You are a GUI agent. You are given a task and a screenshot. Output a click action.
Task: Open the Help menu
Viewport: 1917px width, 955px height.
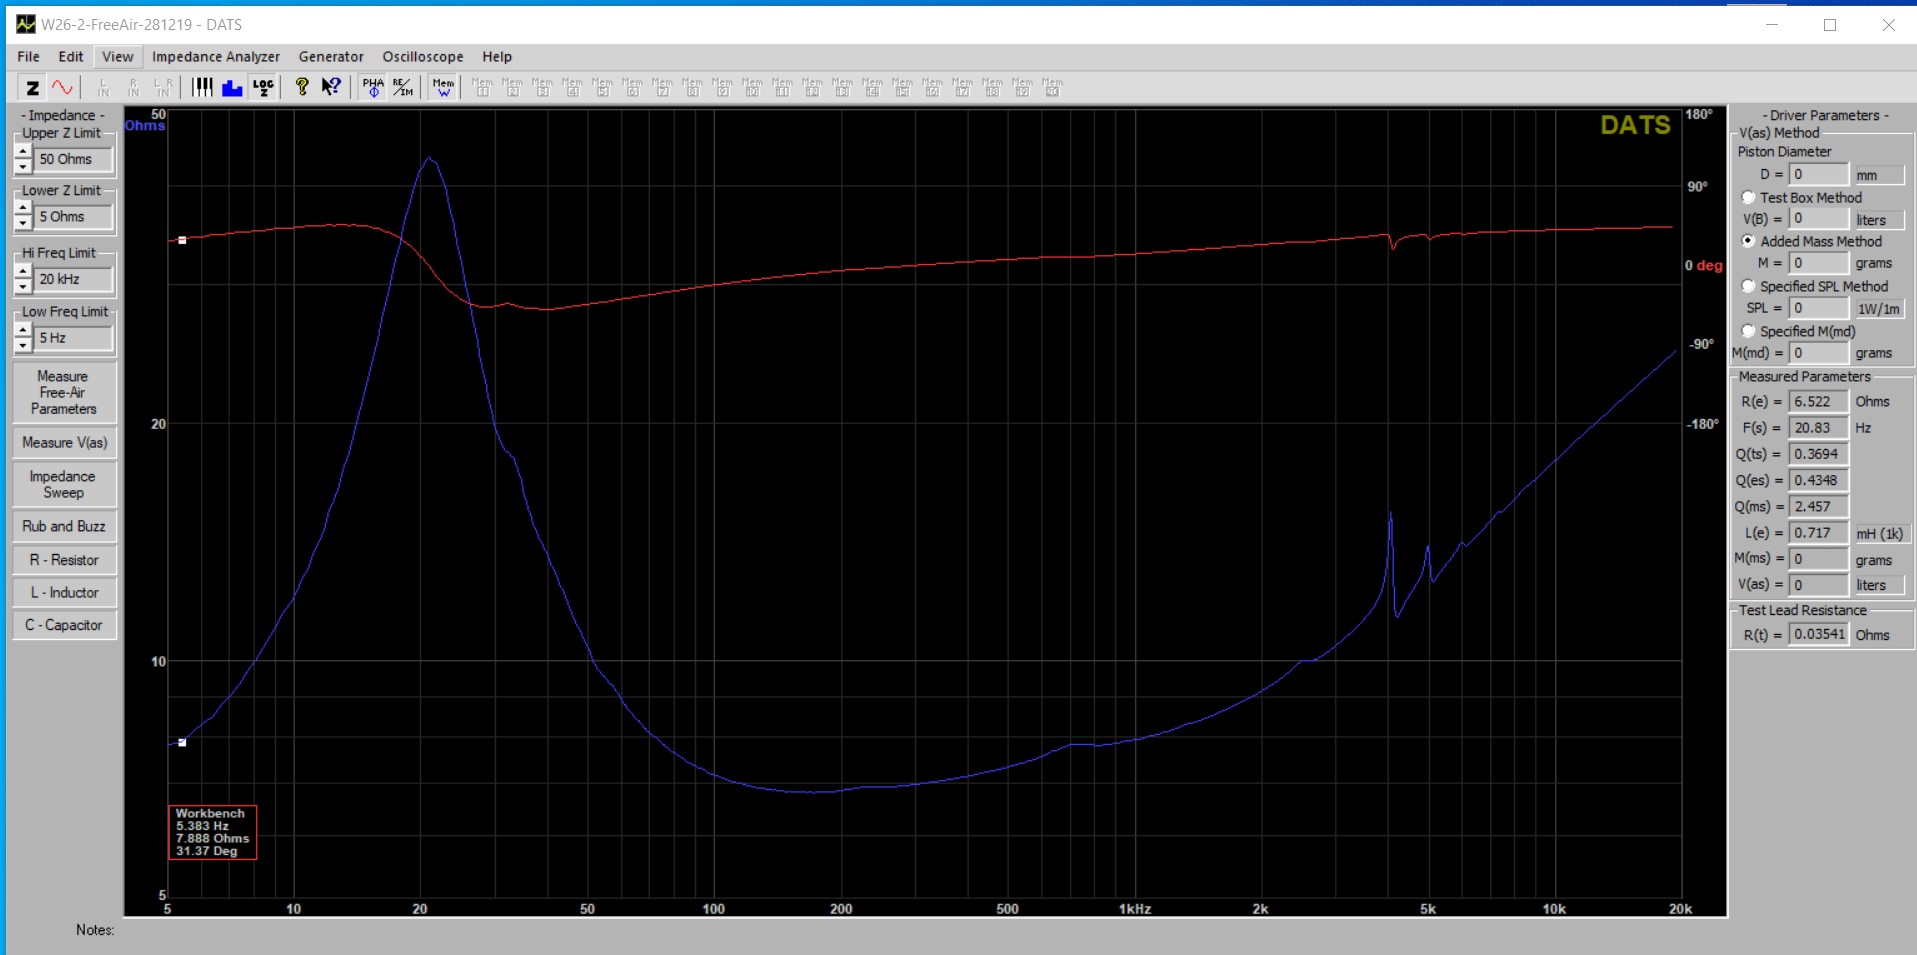pos(497,57)
